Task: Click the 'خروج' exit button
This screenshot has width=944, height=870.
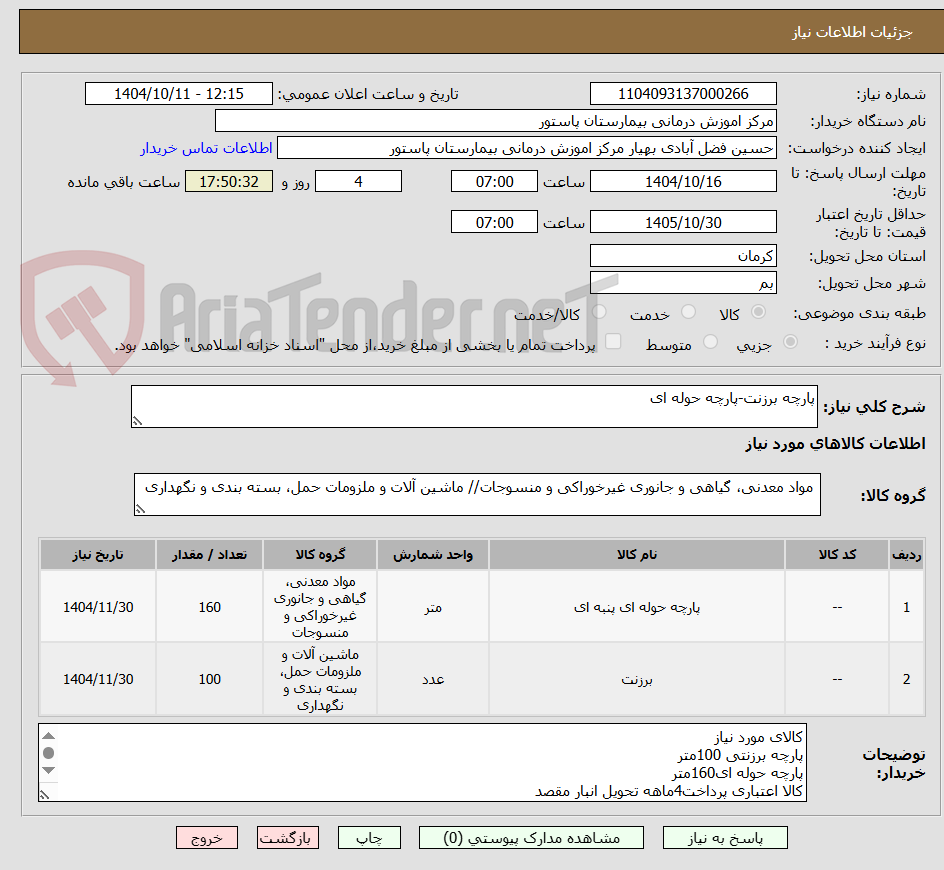Action: click(x=206, y=837)
